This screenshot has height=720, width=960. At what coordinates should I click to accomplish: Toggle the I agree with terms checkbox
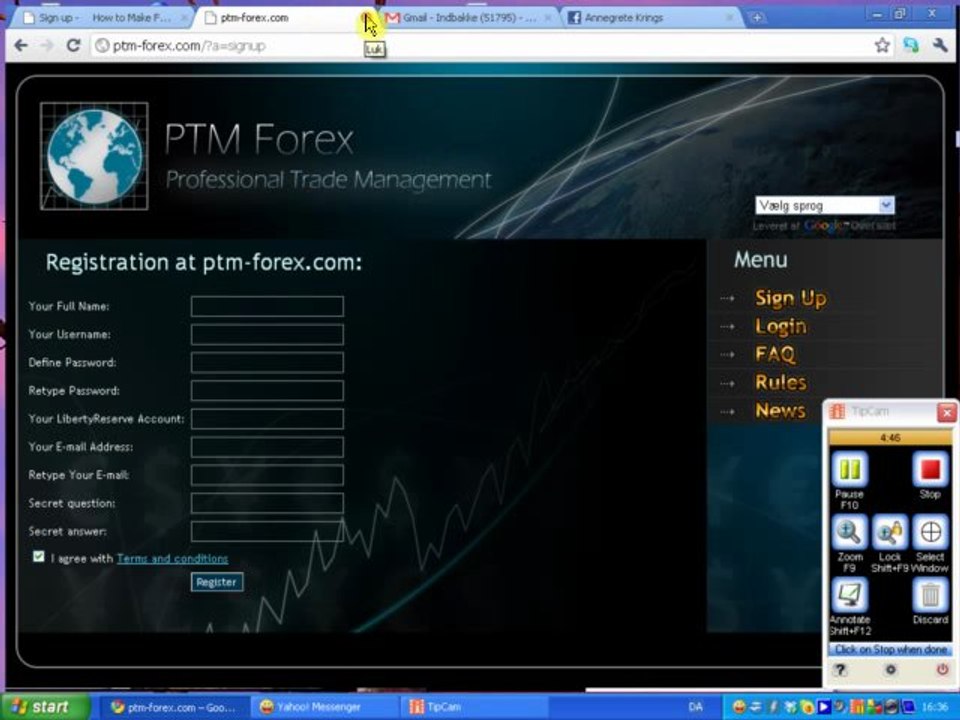click(x=39, y=557)
